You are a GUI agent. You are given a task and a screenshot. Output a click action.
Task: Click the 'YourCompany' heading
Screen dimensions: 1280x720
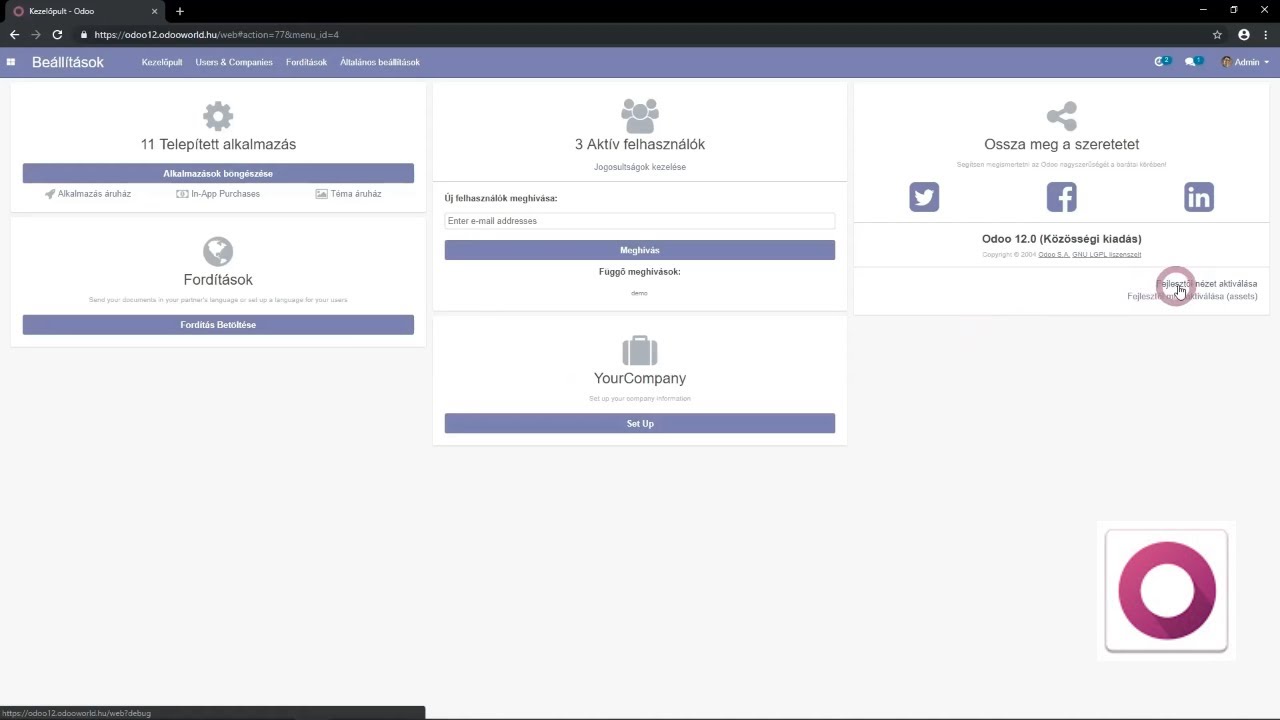point(640,378)
